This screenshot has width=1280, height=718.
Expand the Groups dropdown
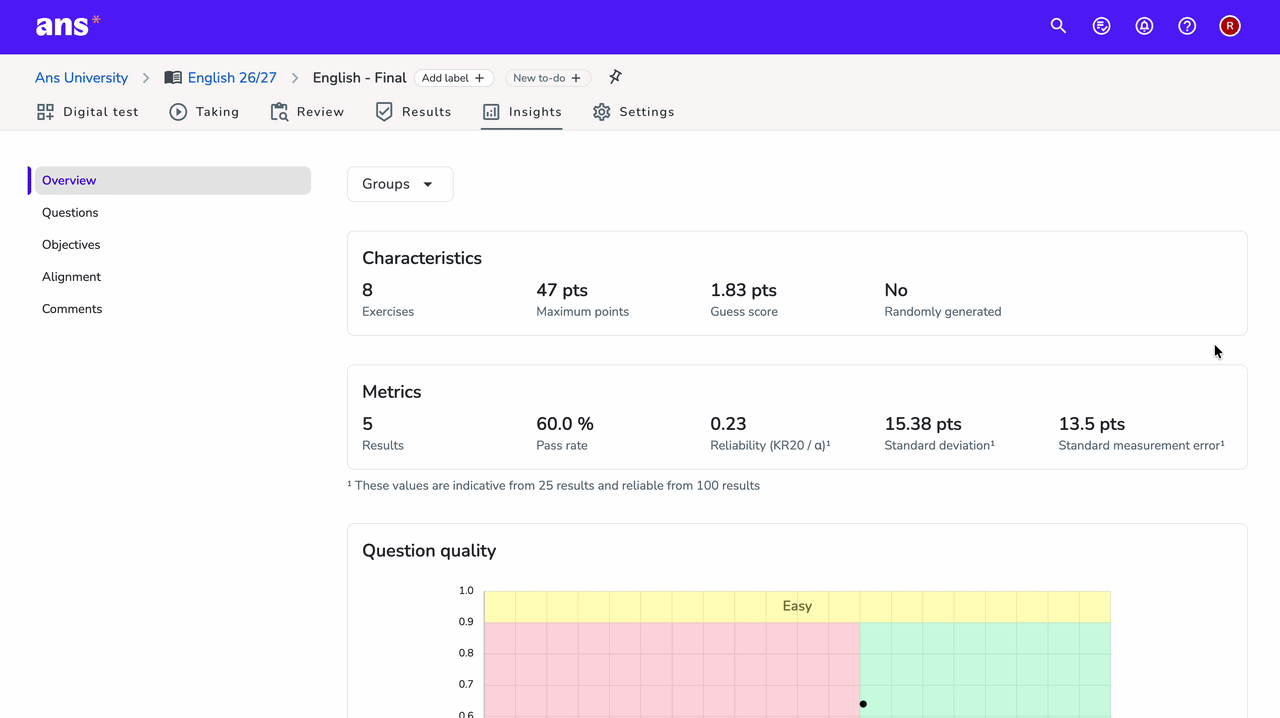pyautogui.click(x=400, y=184)
